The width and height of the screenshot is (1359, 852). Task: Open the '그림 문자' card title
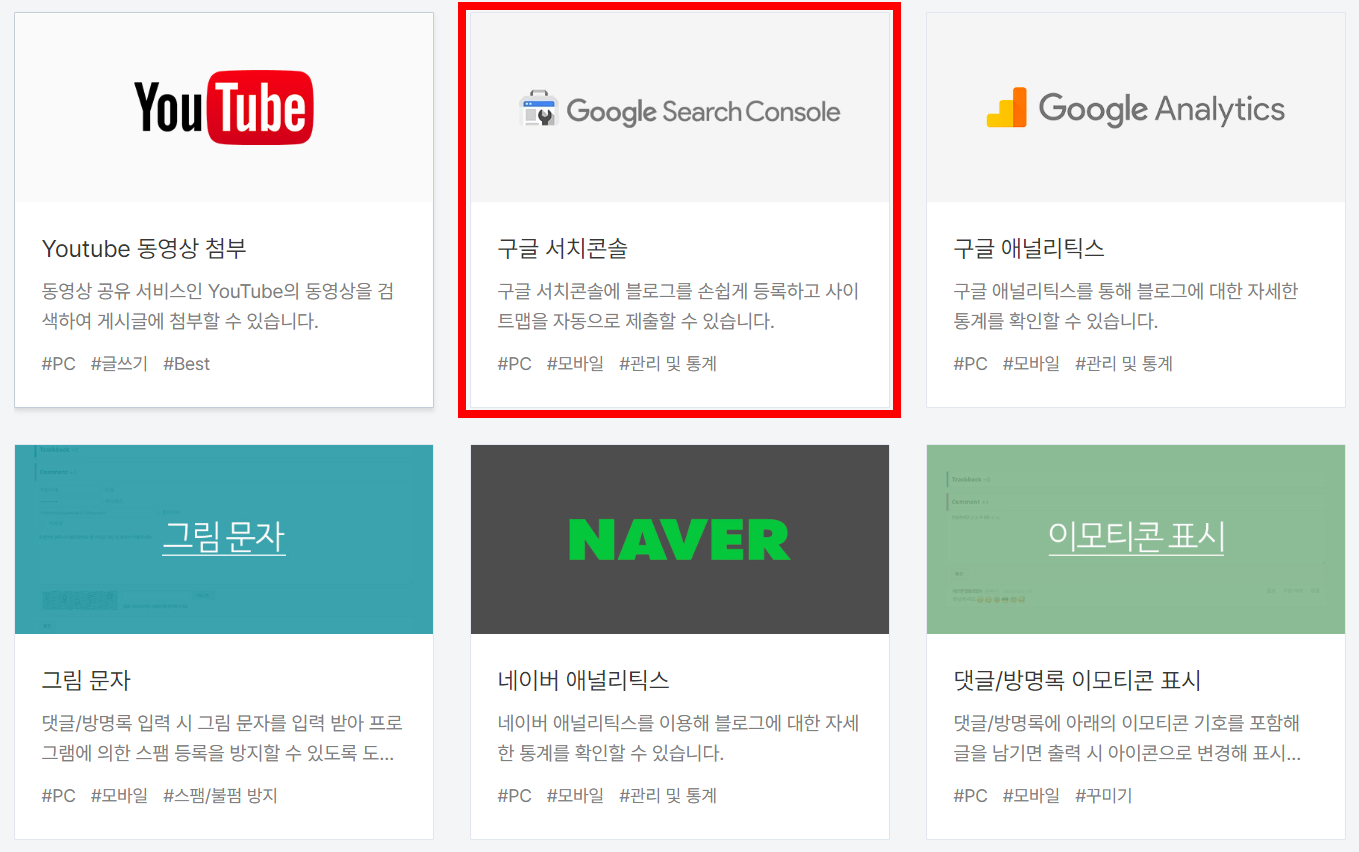pyautogui.click(x=86, y=680)
